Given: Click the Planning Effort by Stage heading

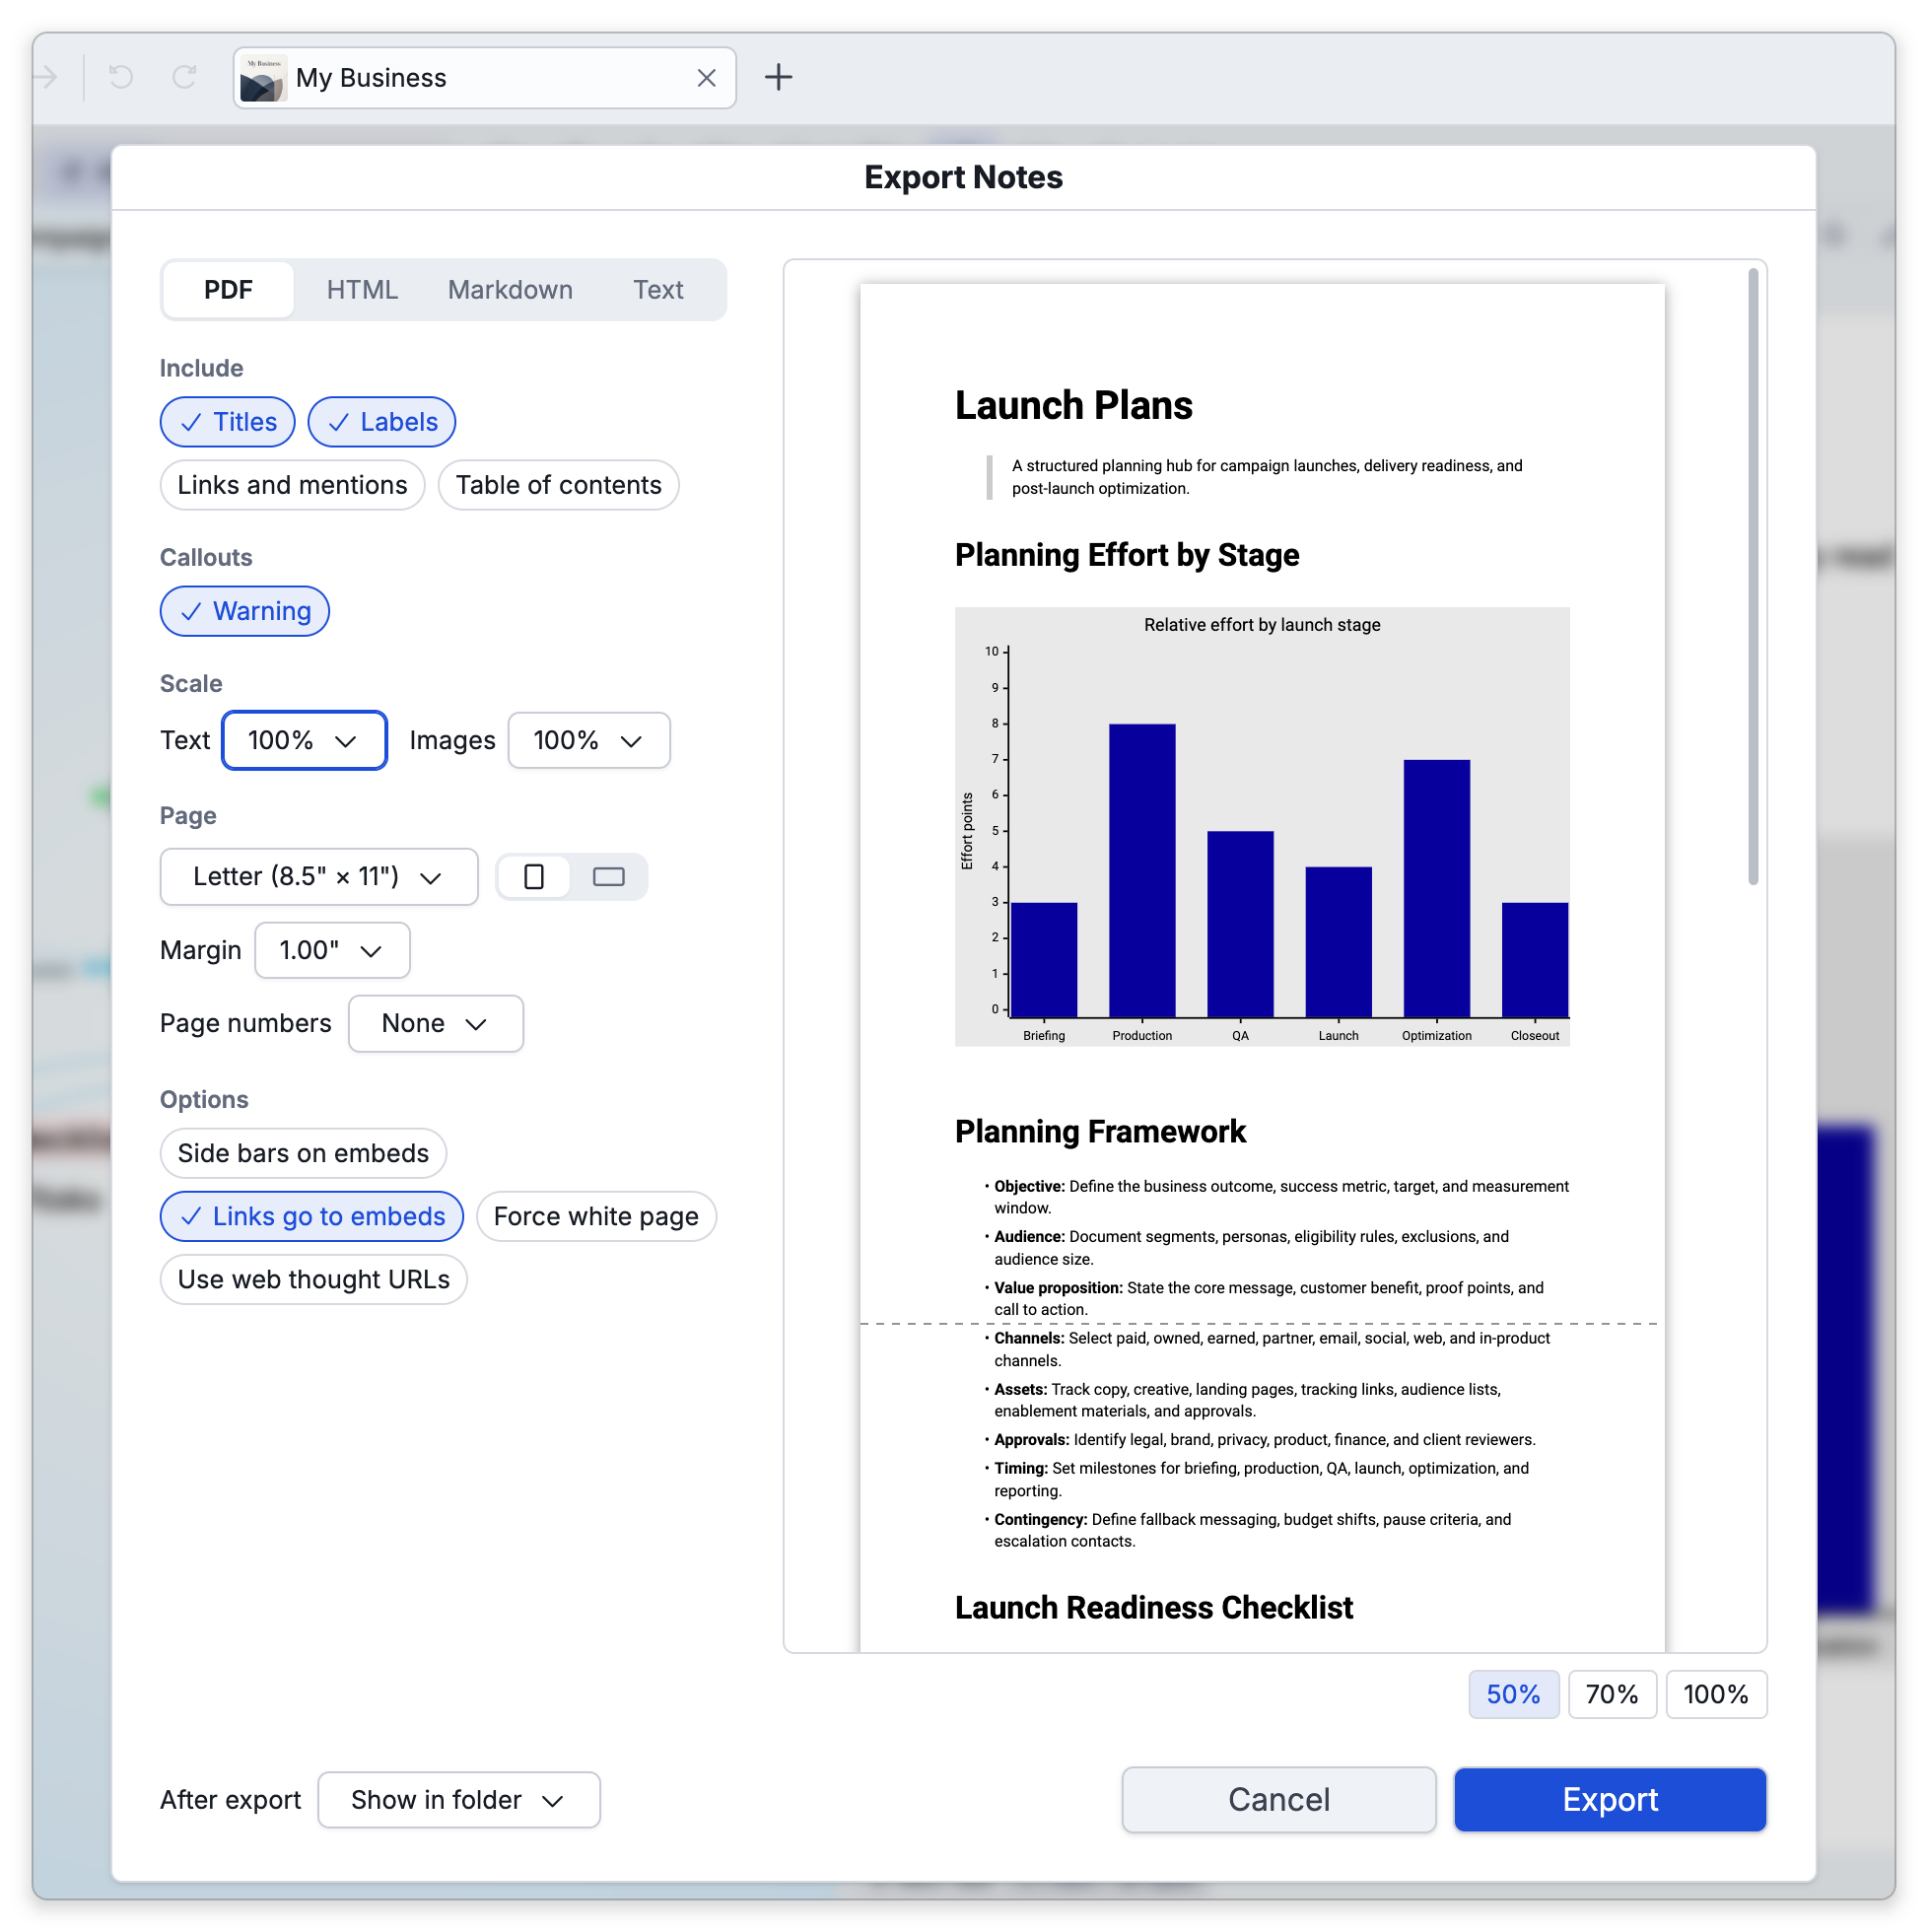Looking at the screenshot, I should point(1127,555).
